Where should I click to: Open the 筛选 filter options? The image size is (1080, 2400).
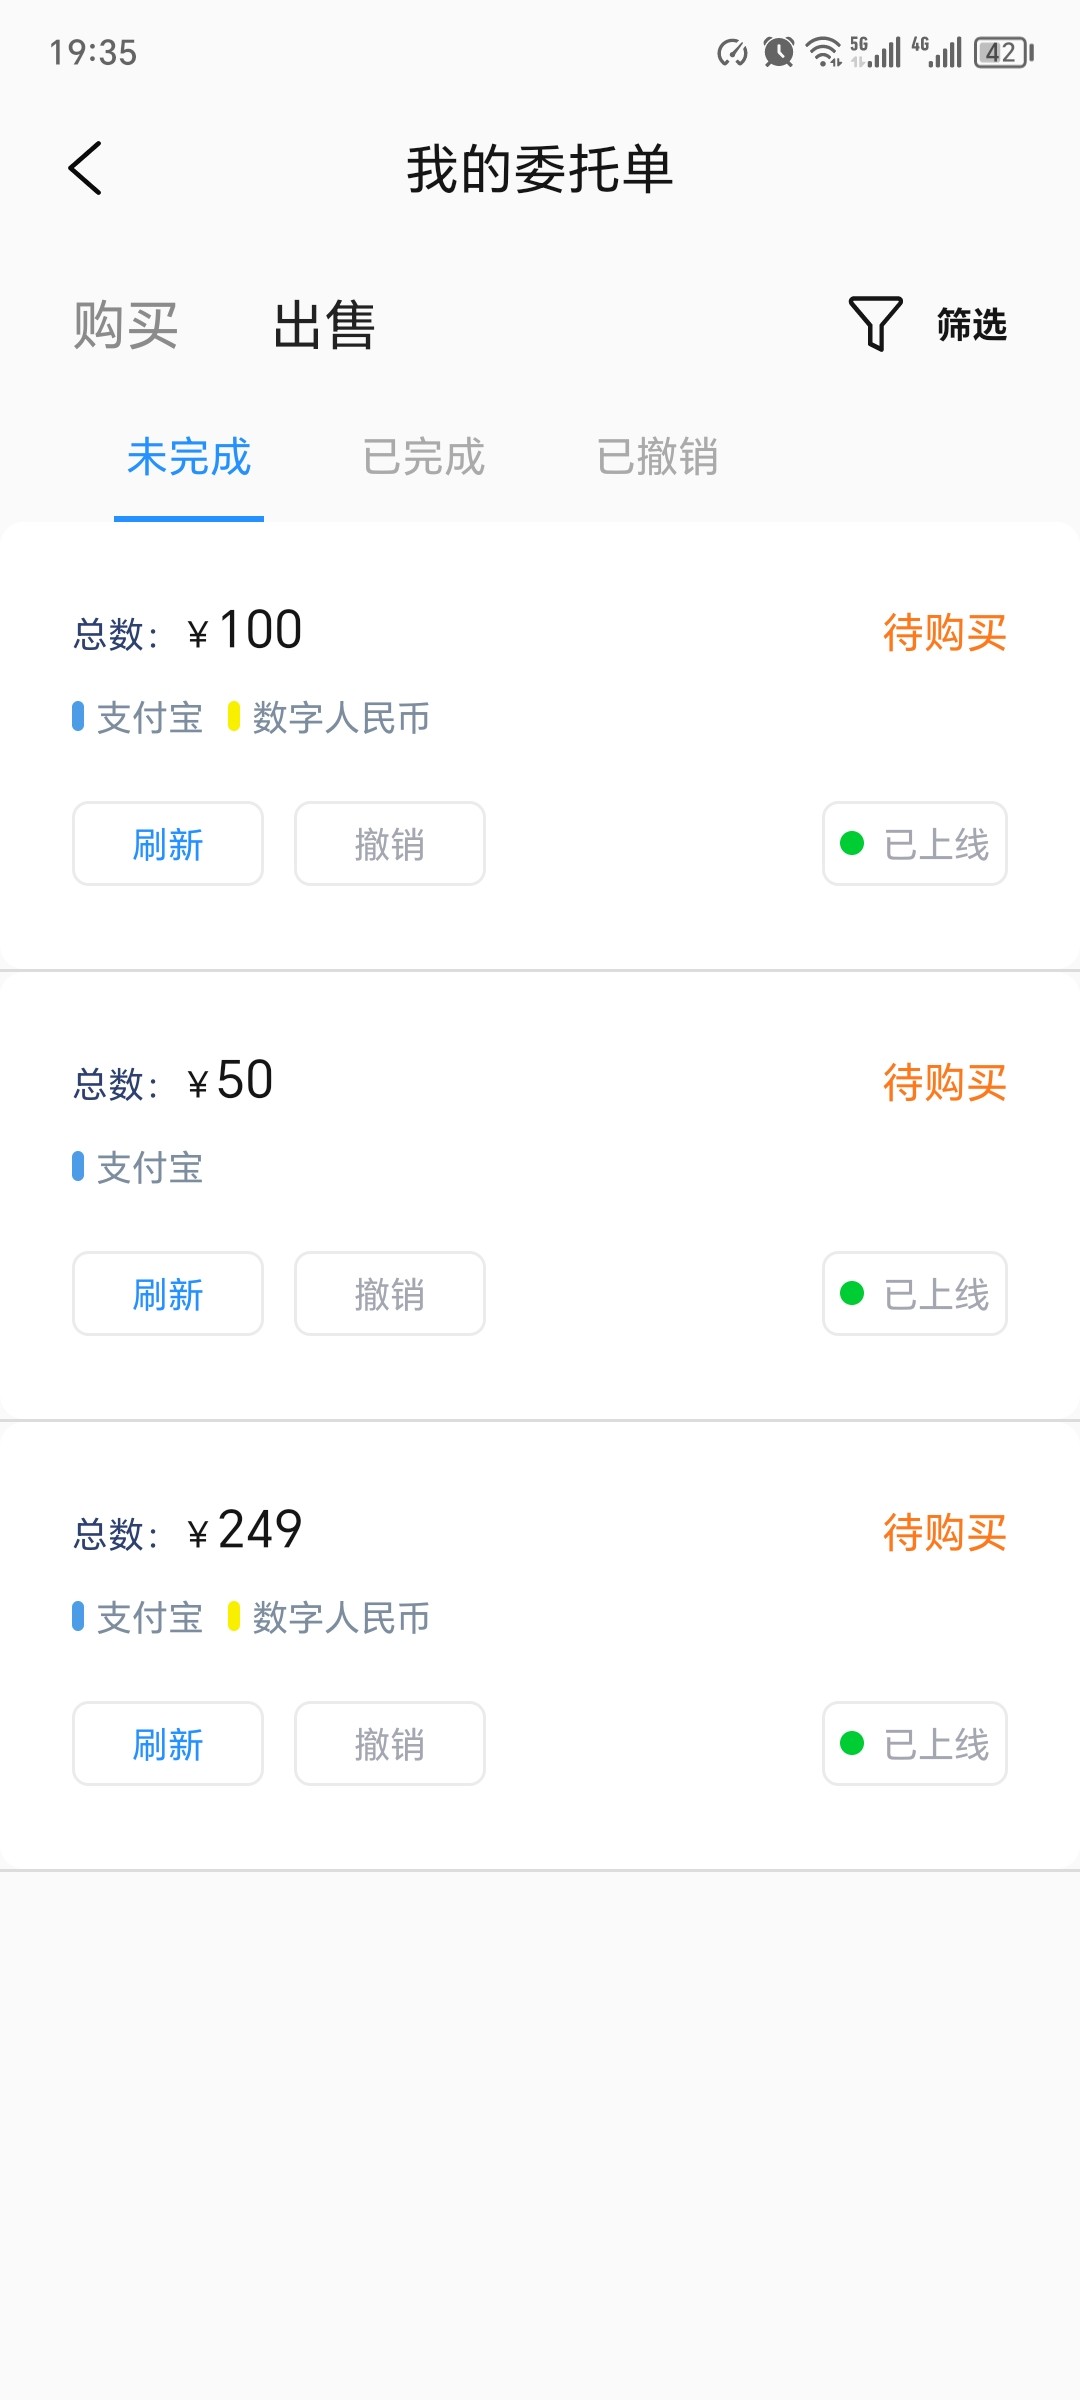pos(971,325)
